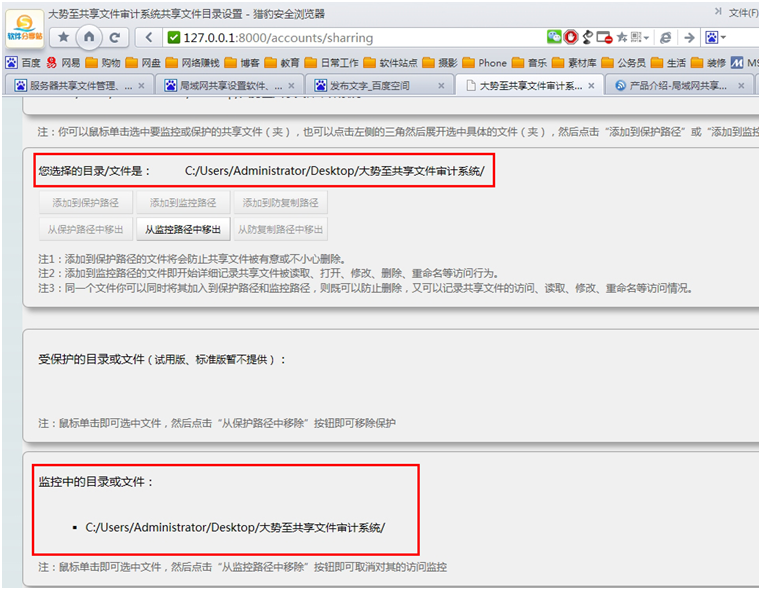The image size is (761, 590).
Task: Open the 文件 menu at top right
Action: click(742, 12)
